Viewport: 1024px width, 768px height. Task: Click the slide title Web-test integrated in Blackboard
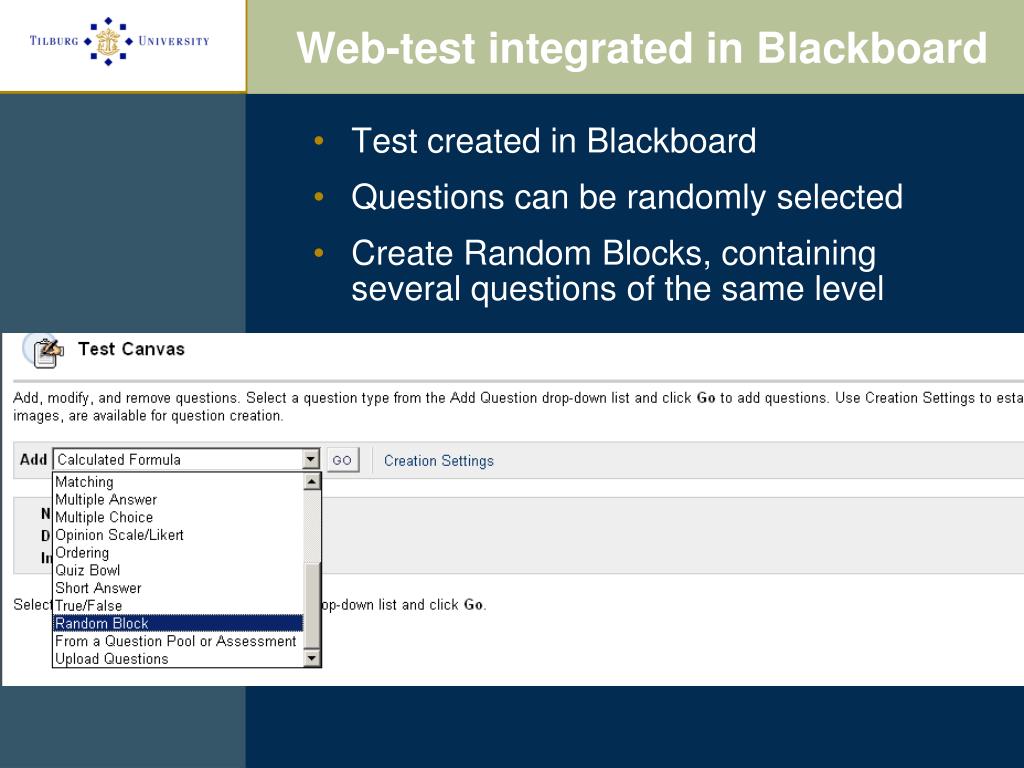tap(641, 48)
